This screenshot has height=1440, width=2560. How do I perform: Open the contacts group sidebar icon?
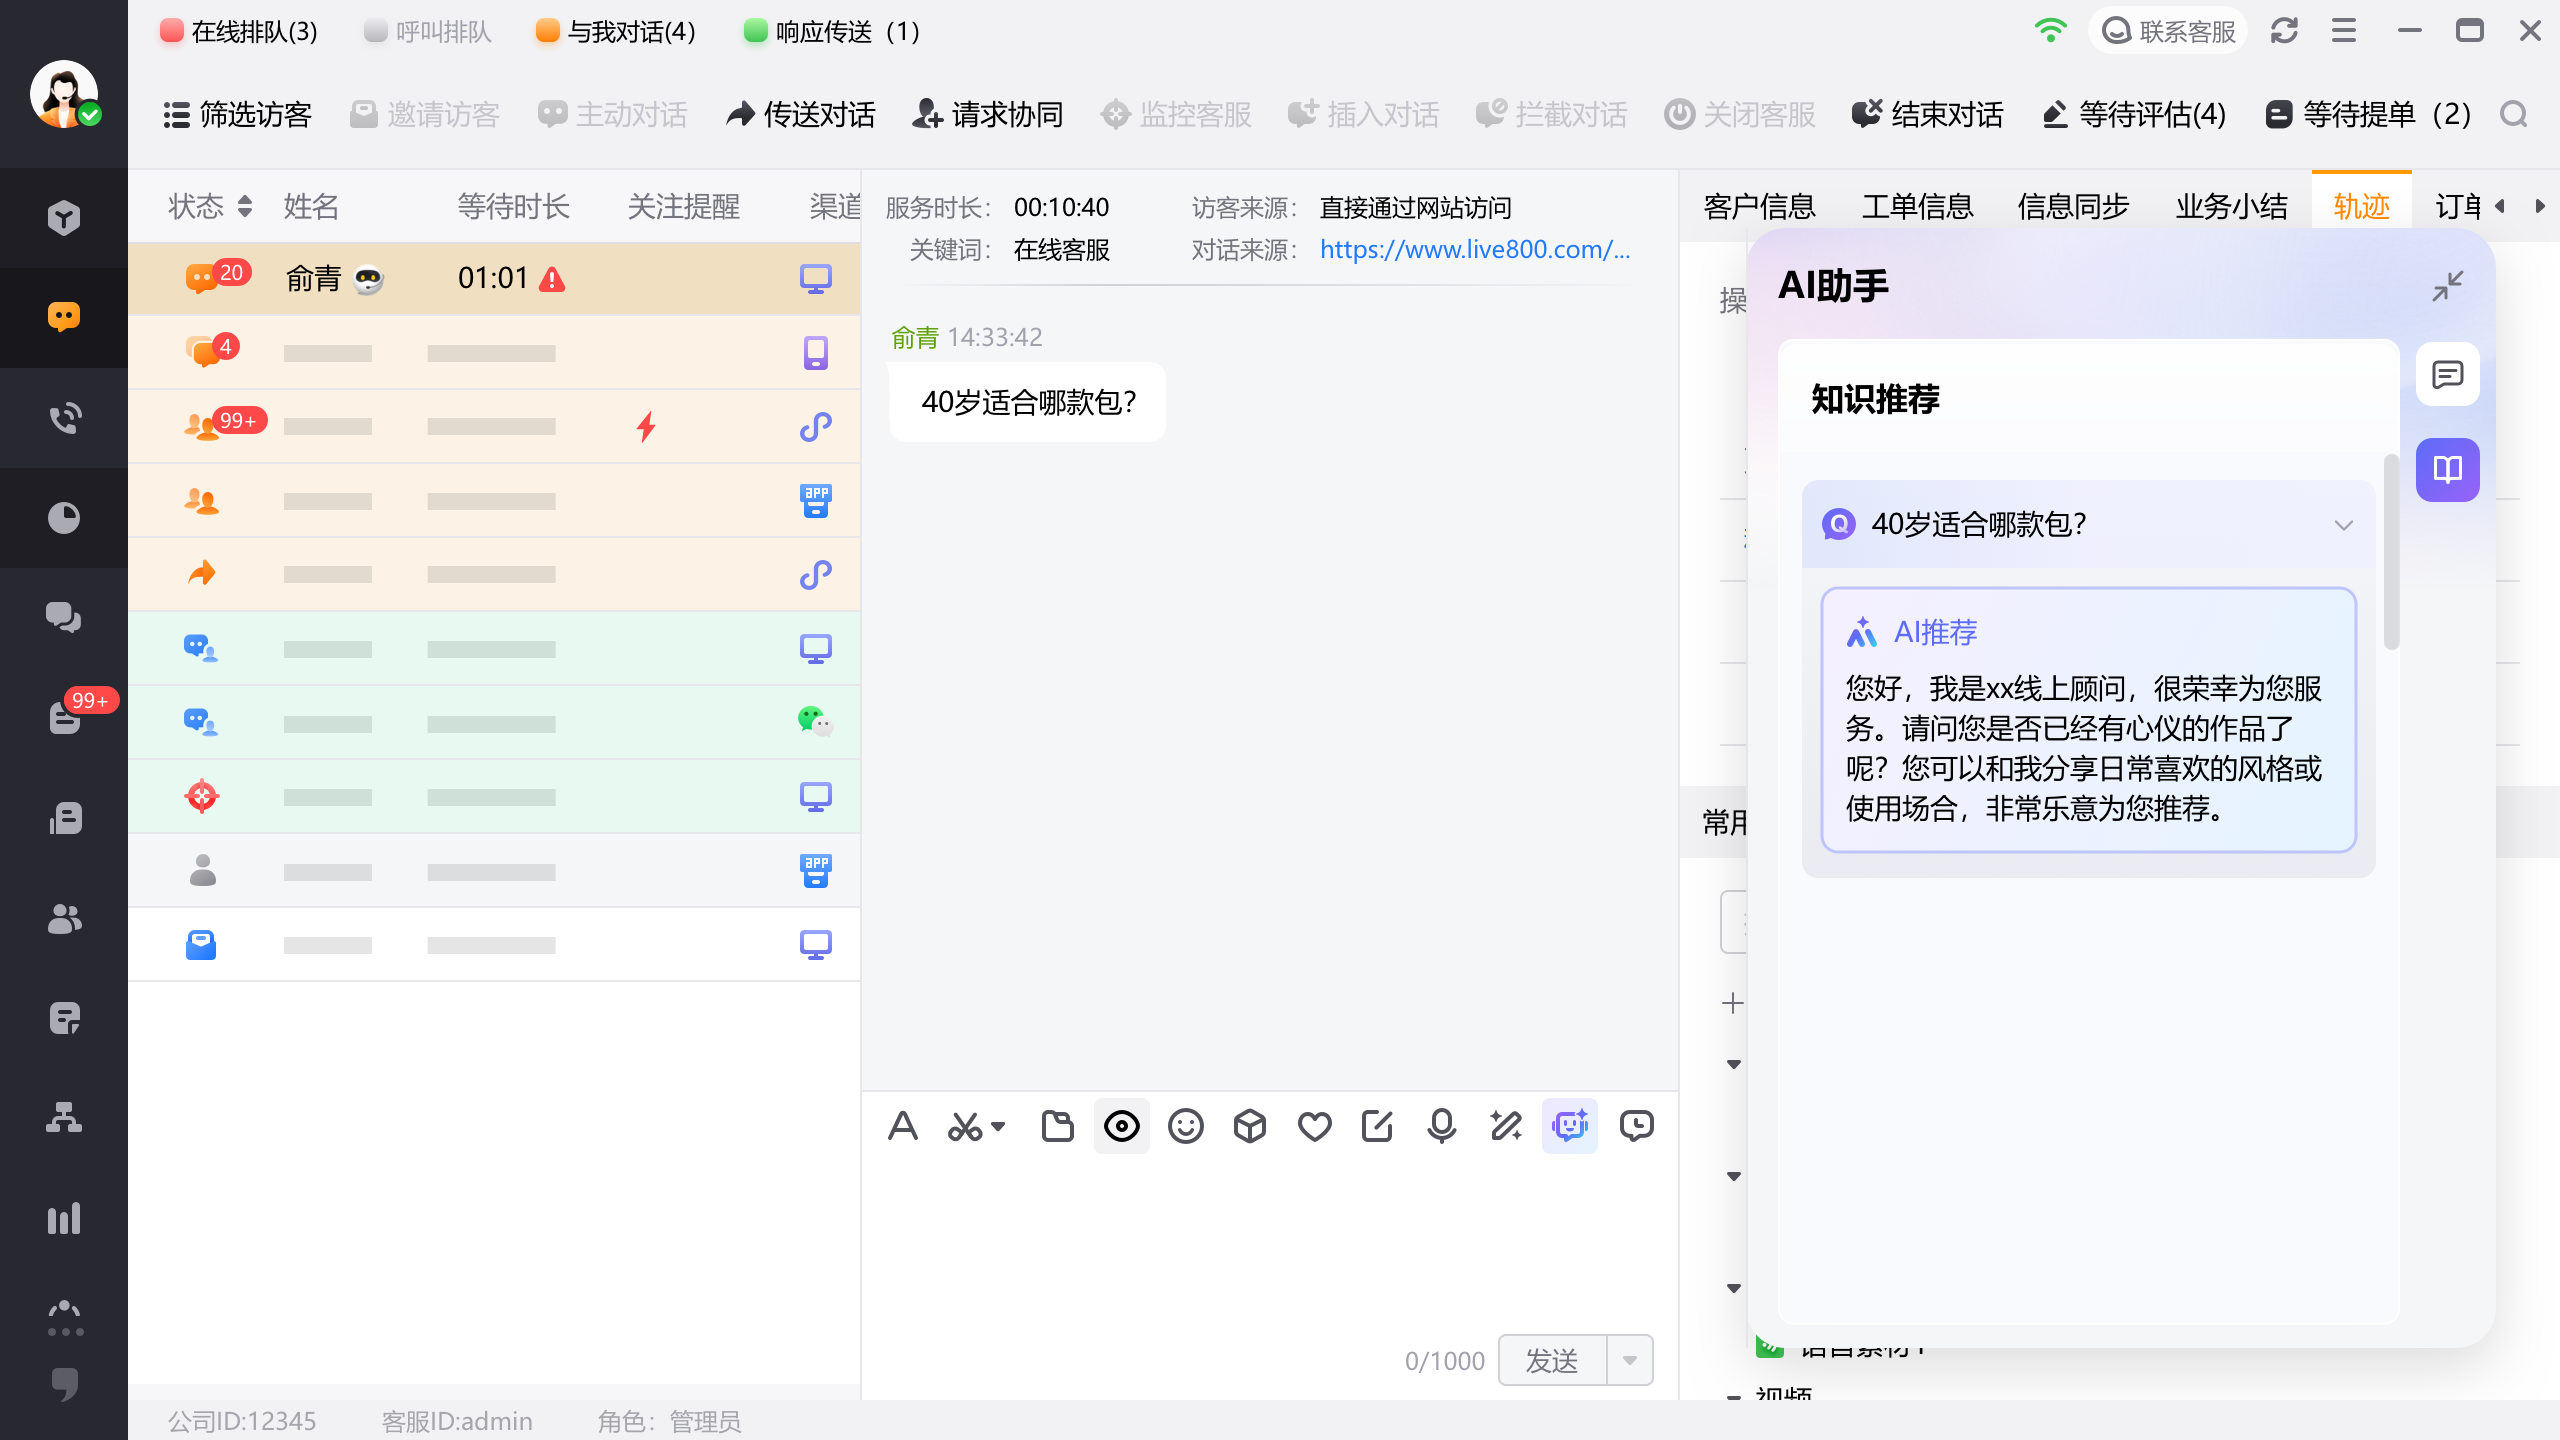[64, 918]
